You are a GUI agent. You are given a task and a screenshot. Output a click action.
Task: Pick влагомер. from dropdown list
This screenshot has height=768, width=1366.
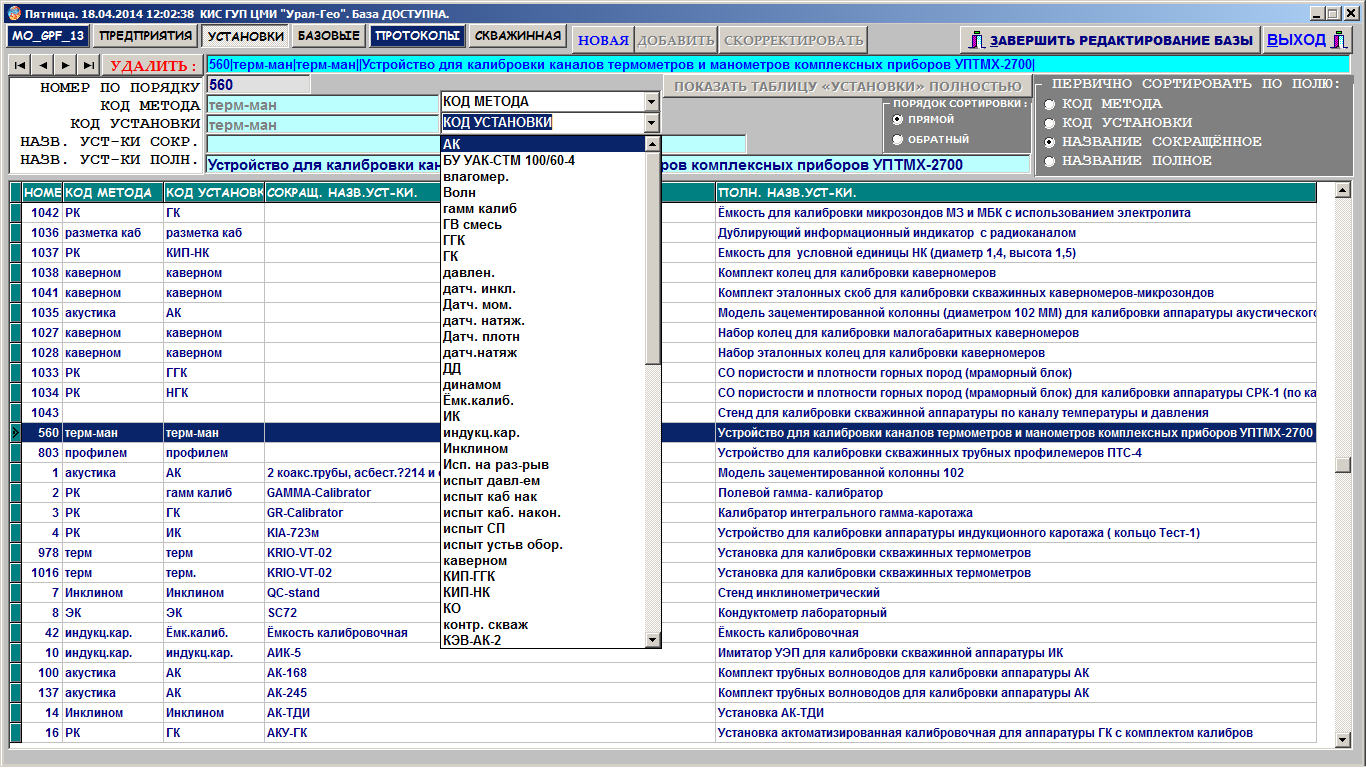(543, 177)
